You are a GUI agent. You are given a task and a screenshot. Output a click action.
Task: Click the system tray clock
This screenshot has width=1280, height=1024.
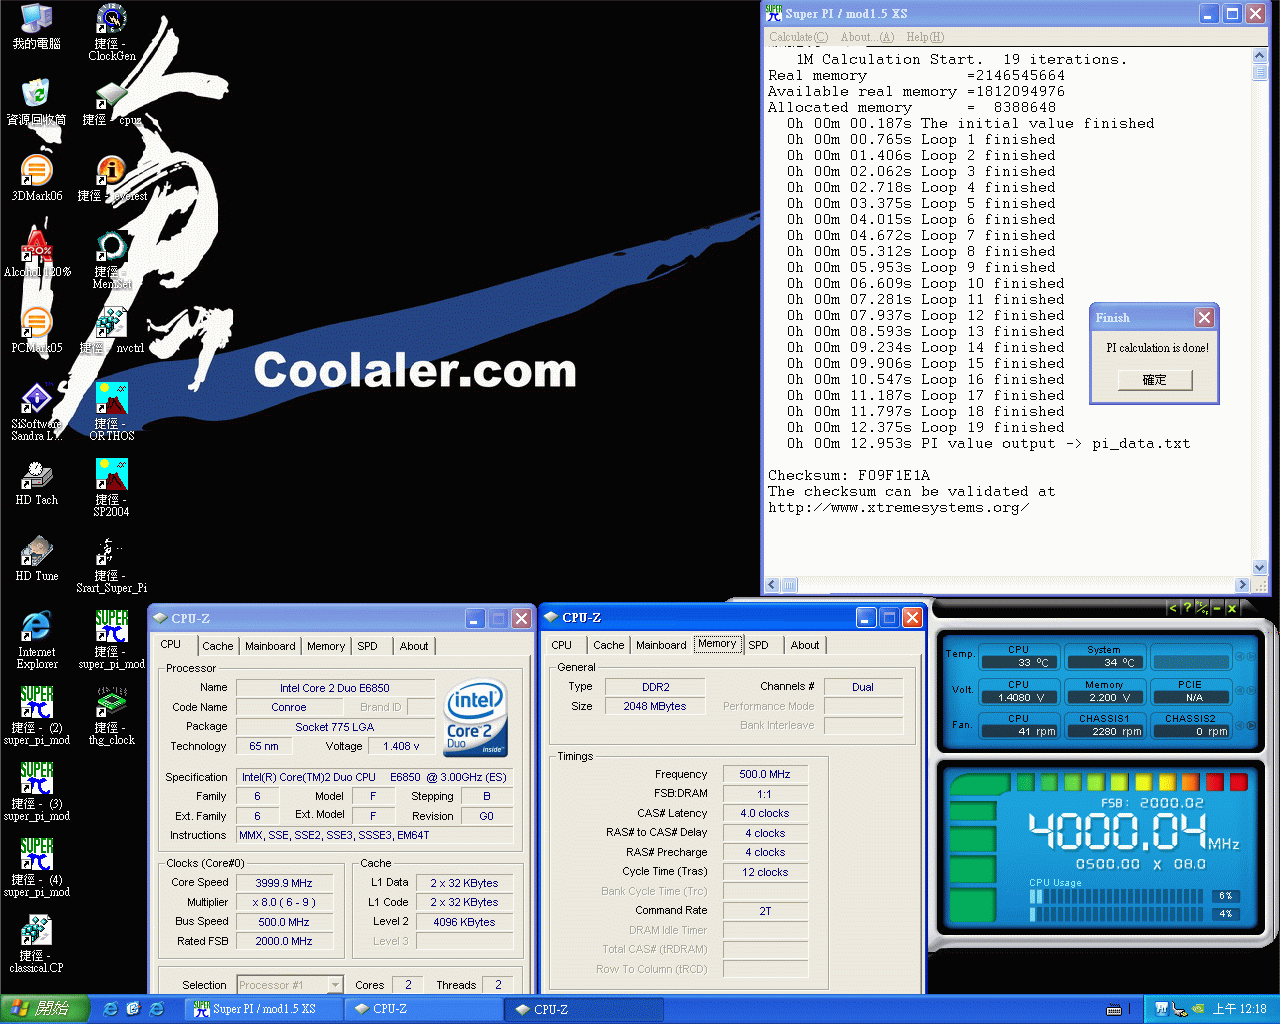pos(1240,1009)
